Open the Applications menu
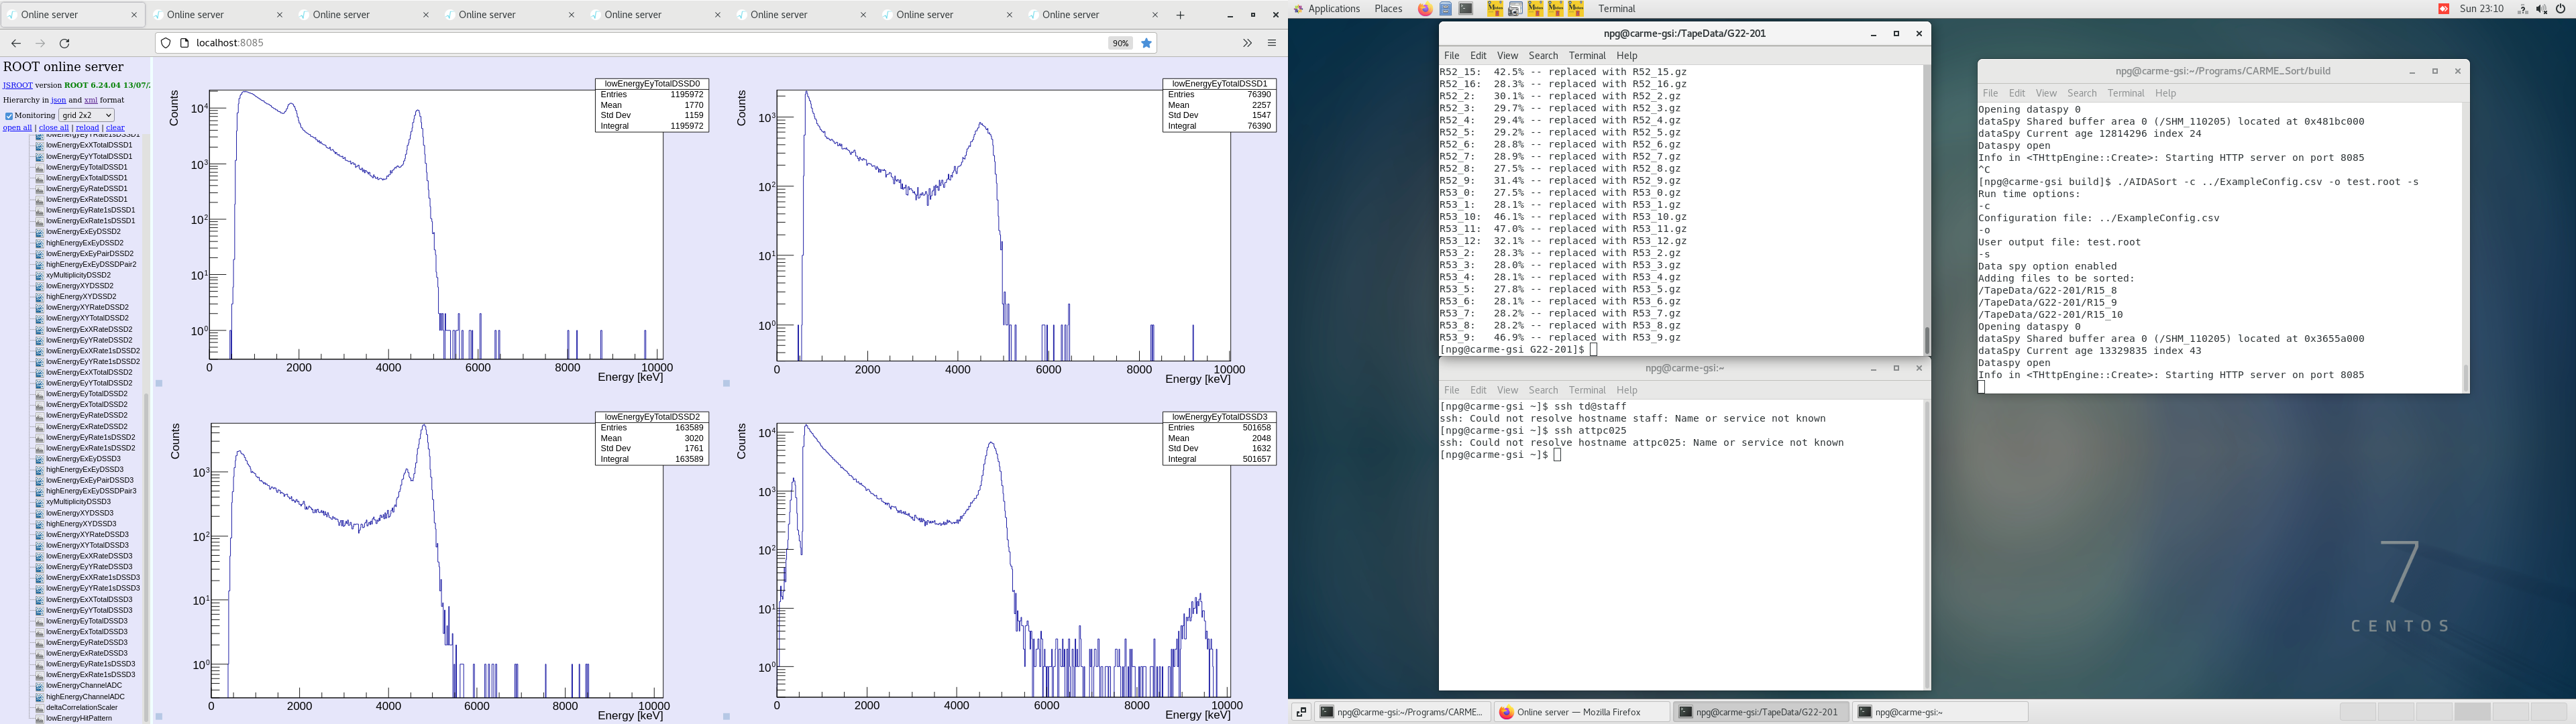Image resolution: width=2576 pixels, height=724 pixels. (1333, 9)
